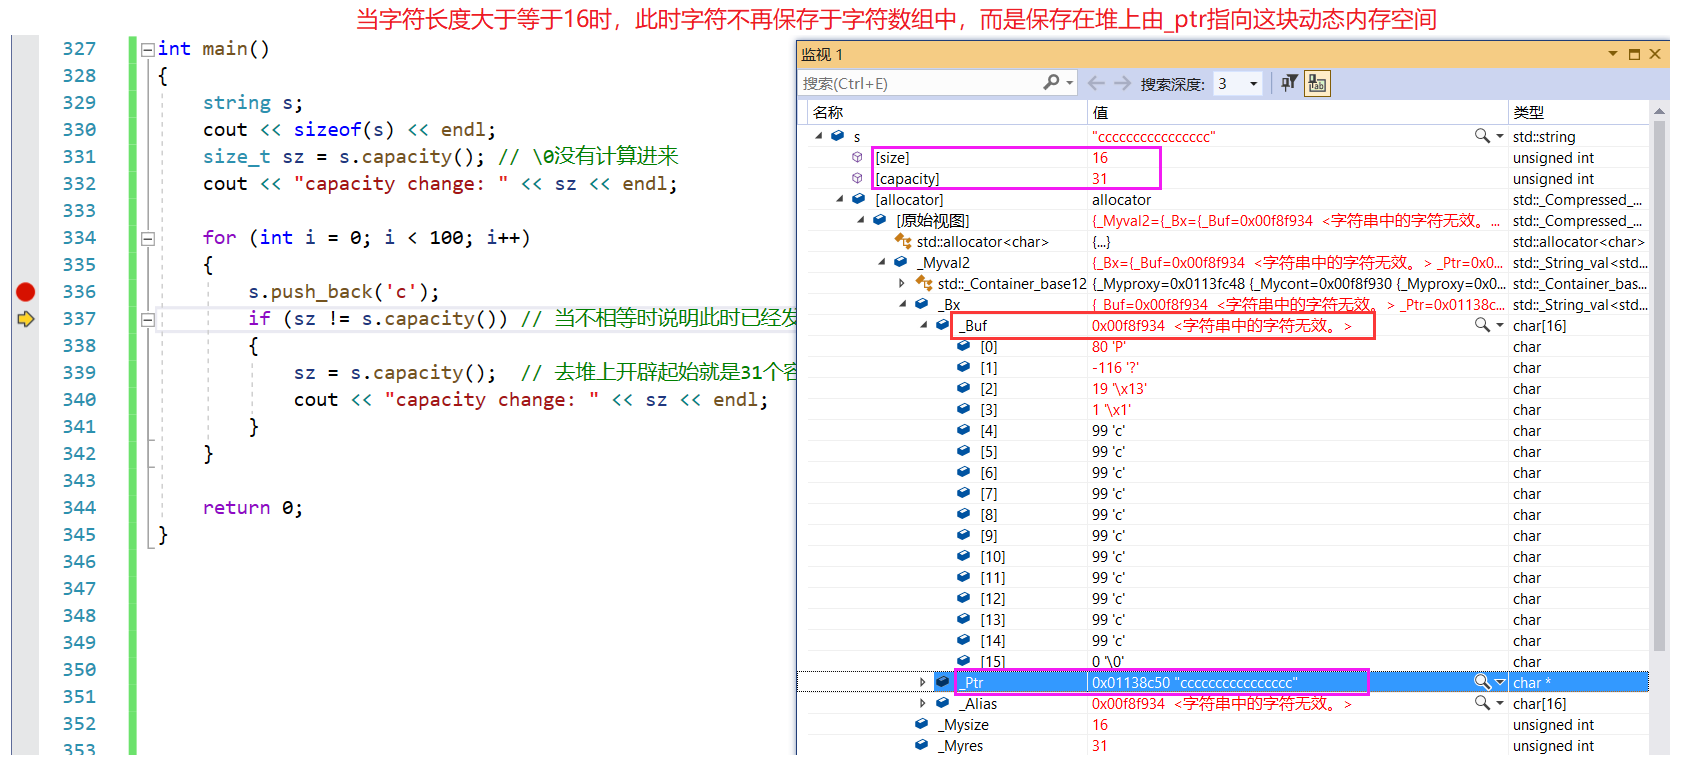Expand the std::_Container_base12 node
This screenshot has height=772, width=1694.
902,283
